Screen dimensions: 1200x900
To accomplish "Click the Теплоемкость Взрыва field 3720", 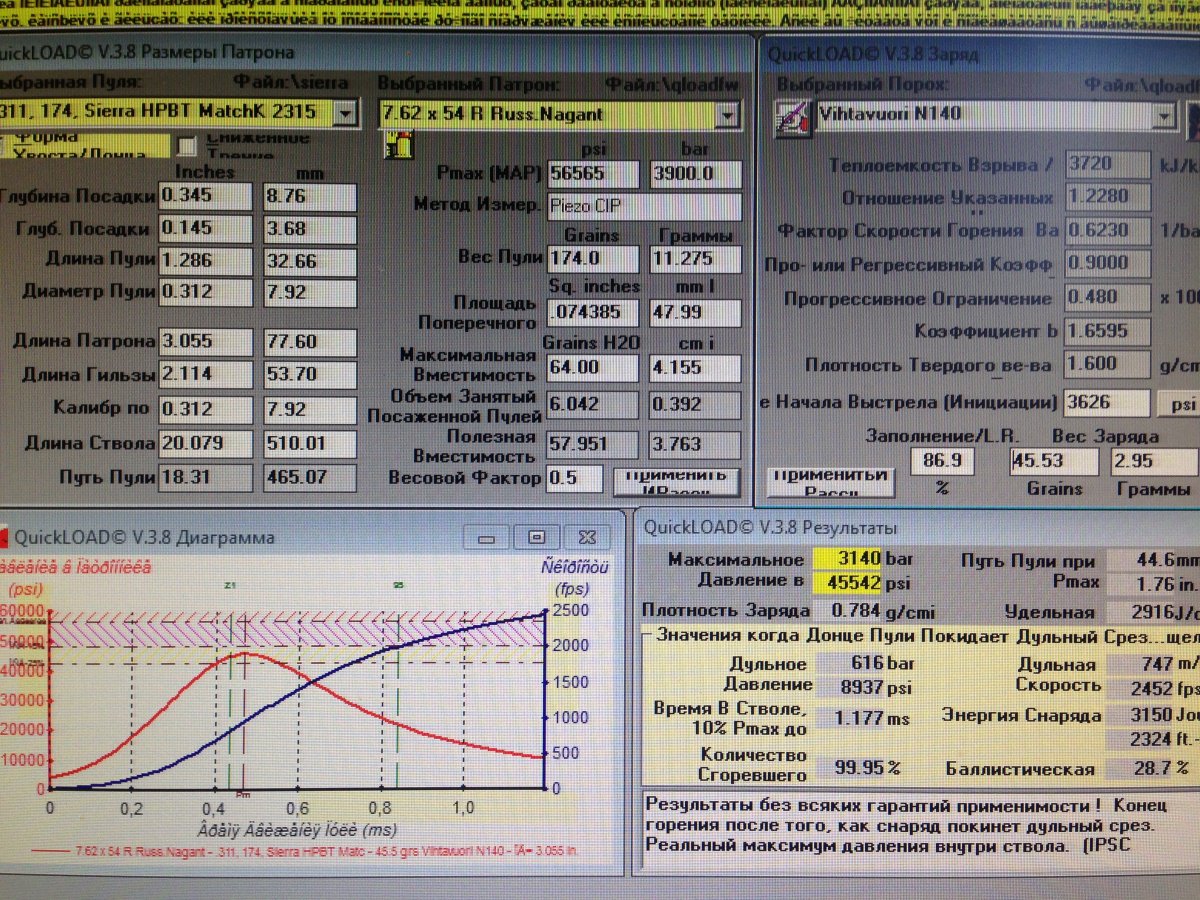I will click(x=1108, y=164).
